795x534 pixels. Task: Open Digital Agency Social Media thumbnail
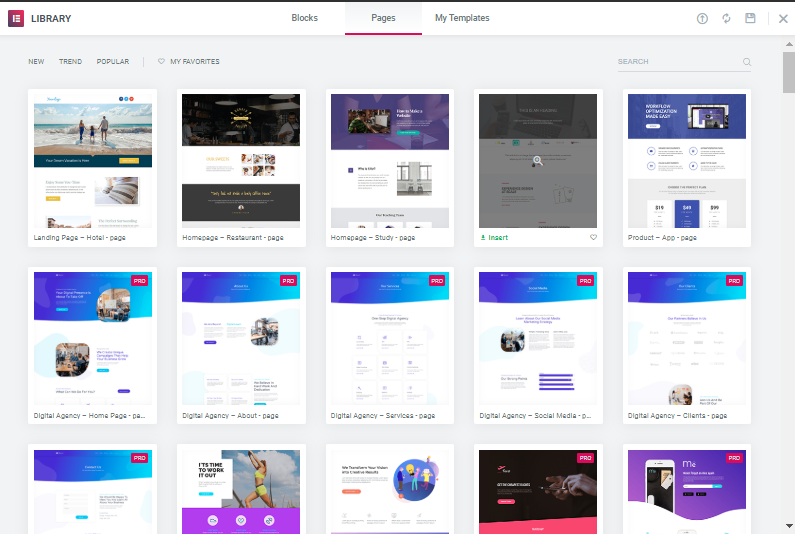[x=538, y=338]
